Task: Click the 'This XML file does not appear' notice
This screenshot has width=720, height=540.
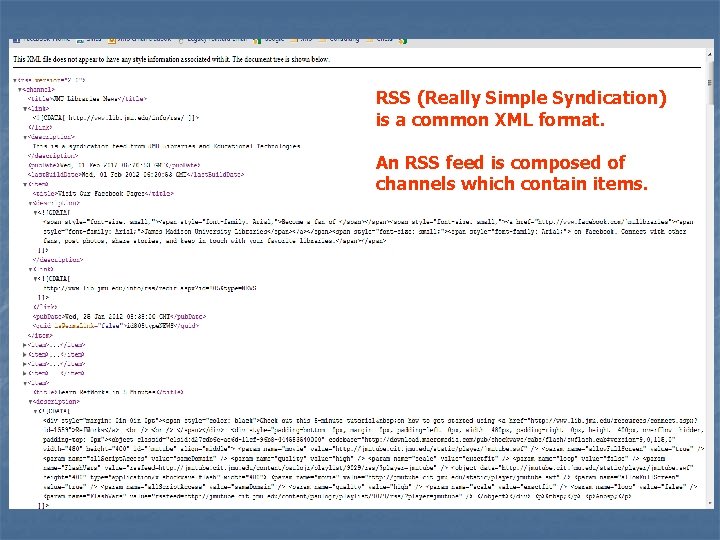Action: point(171,59)
